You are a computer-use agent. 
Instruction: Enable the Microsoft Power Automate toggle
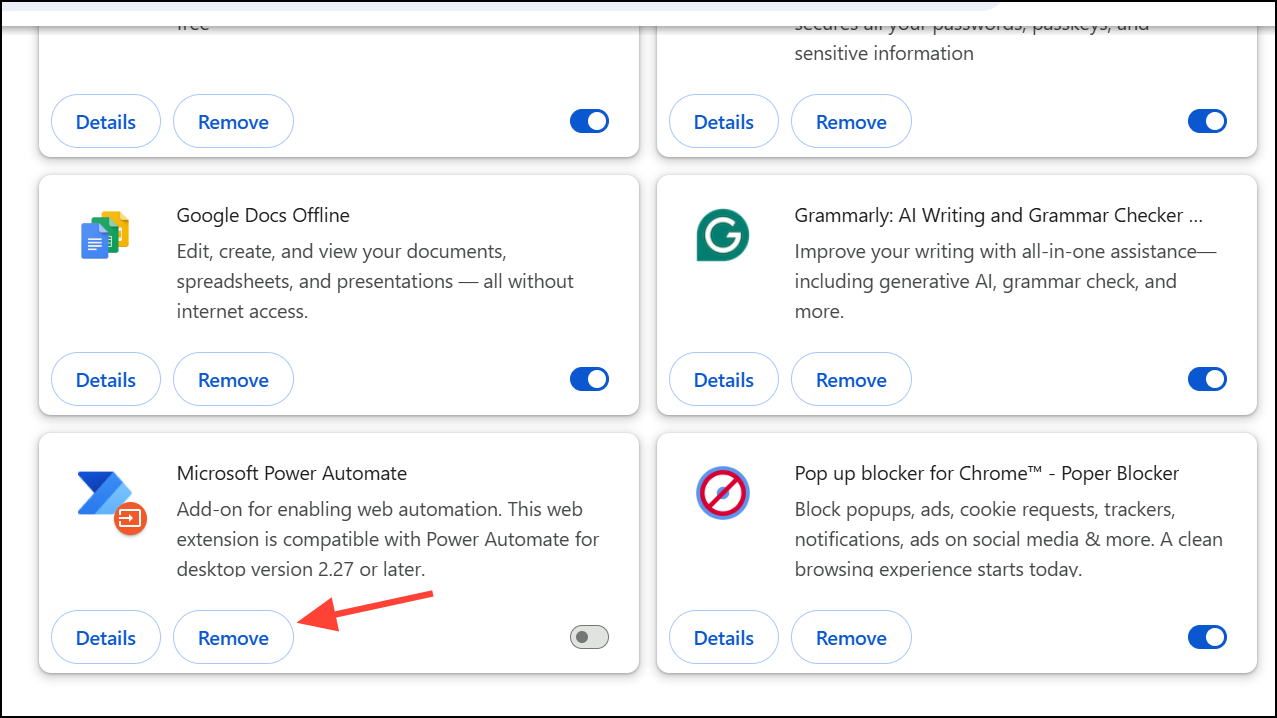pos(589,637)
